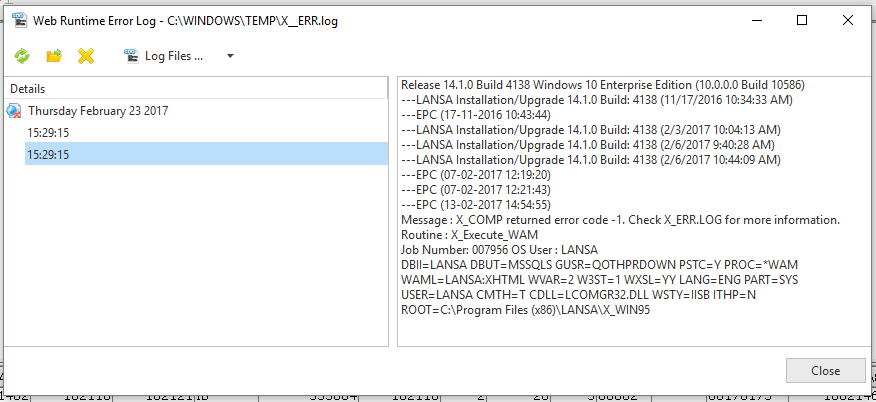Minimize the error log window
The image size is (876, 402).
755,20
